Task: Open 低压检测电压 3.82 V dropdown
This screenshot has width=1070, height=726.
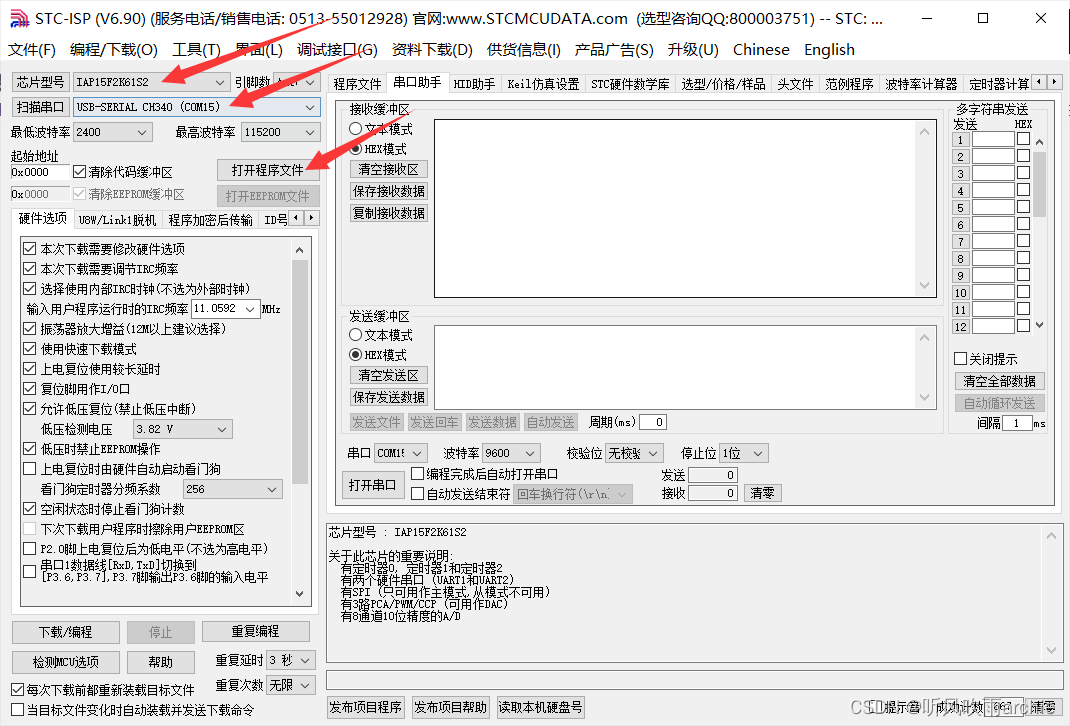Action: click(x=182, y=429)
